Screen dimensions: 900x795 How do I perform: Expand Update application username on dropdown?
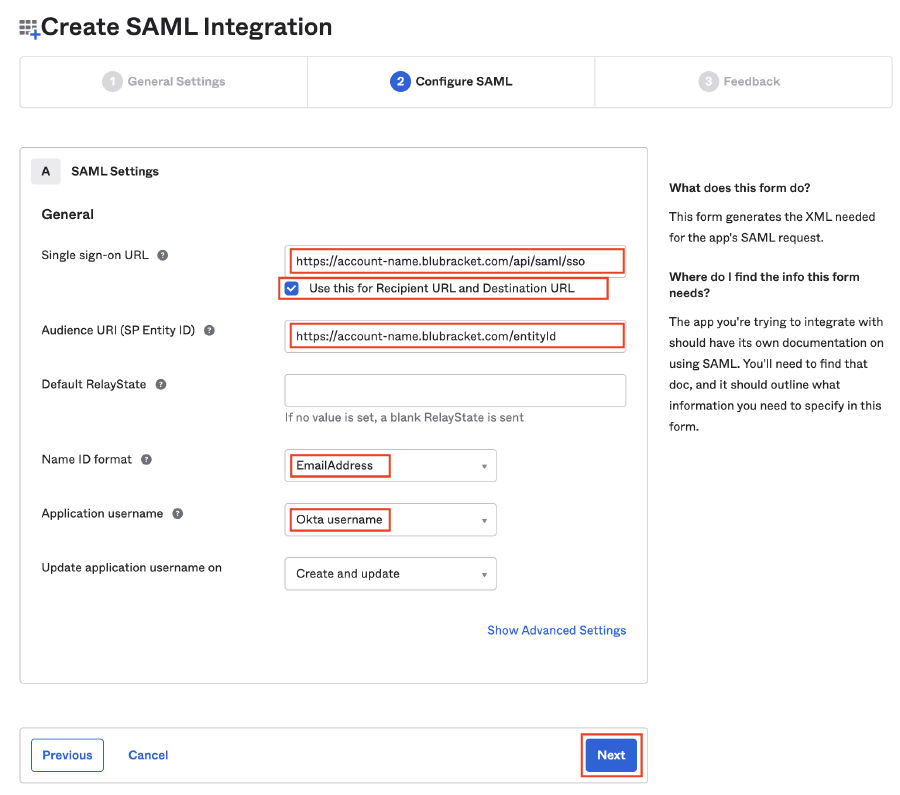(390, 573)
